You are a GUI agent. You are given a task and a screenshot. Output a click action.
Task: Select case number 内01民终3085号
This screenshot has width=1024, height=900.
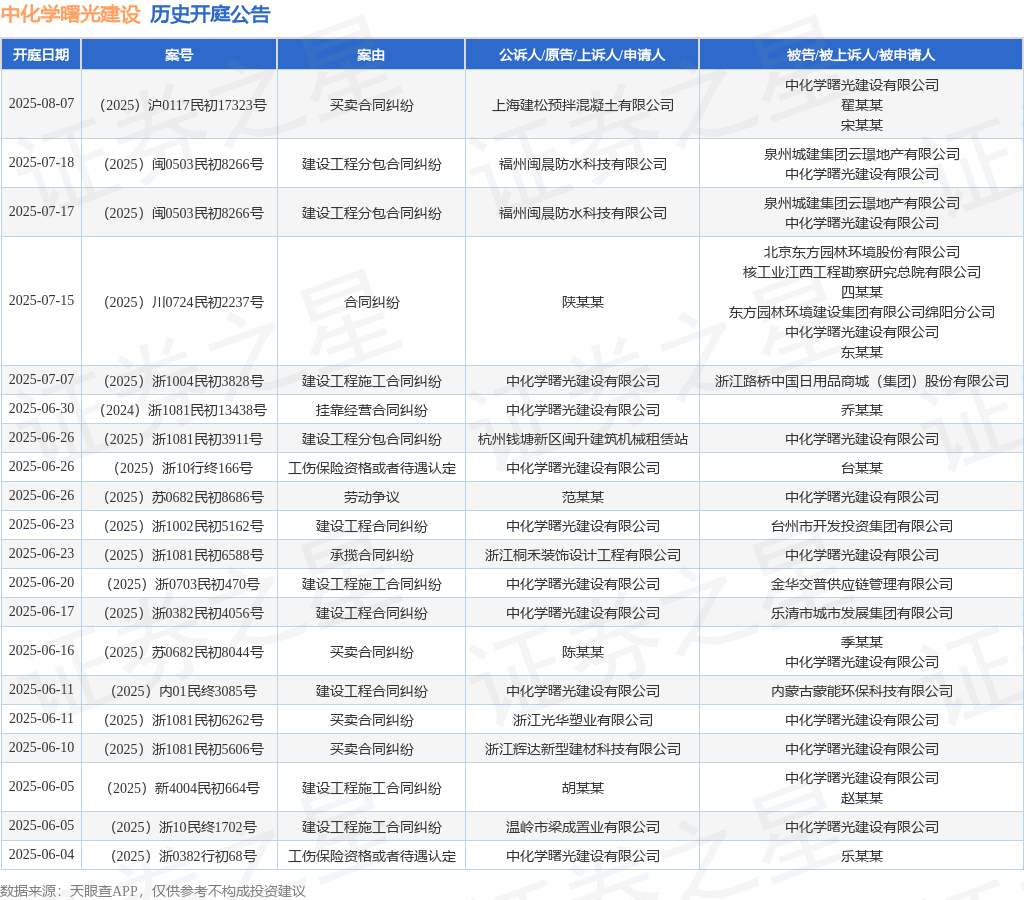[183, 691]
